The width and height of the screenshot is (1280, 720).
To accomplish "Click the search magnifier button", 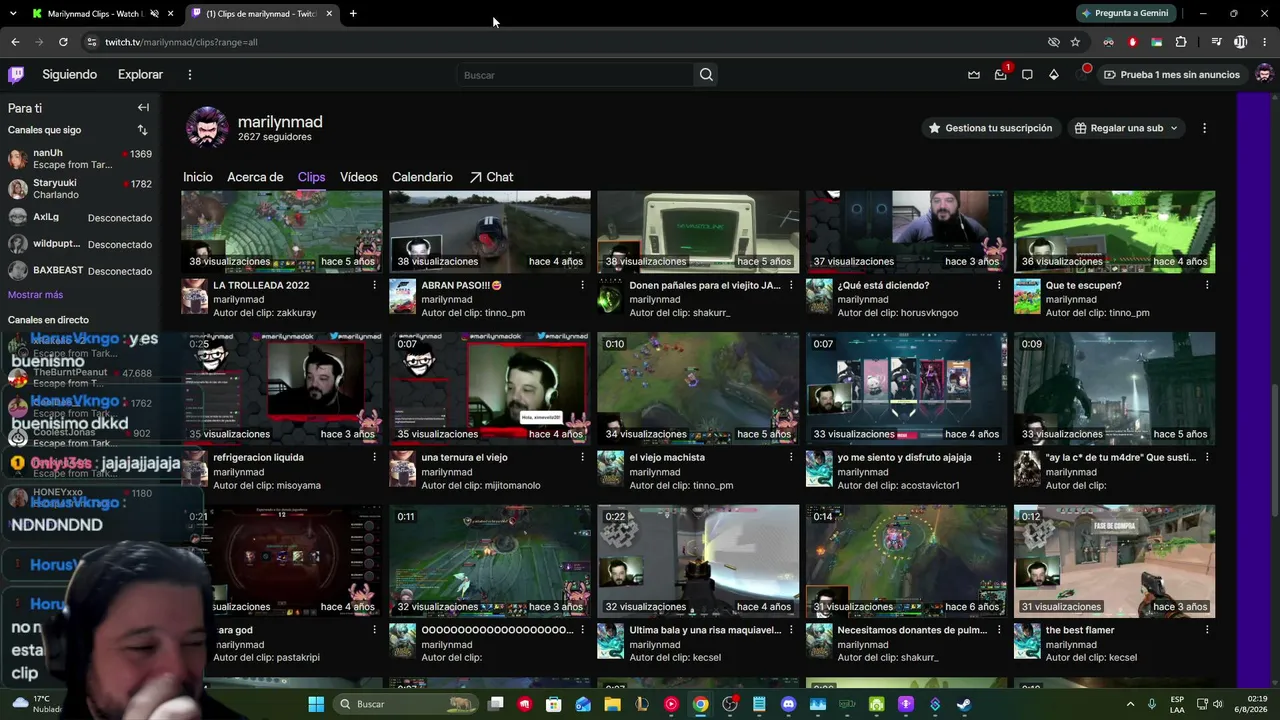I will (706, 75).
